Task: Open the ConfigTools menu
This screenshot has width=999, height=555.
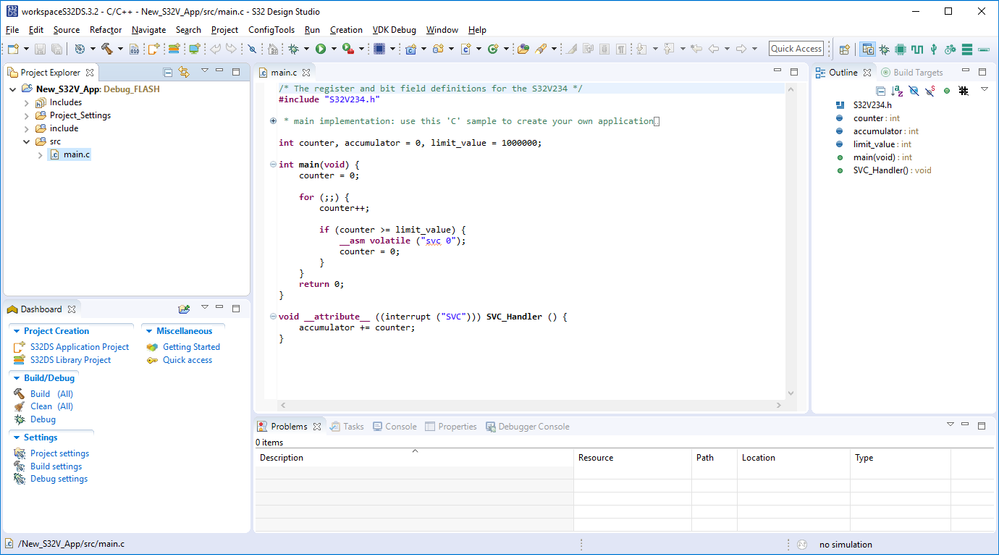Action: 271,30
